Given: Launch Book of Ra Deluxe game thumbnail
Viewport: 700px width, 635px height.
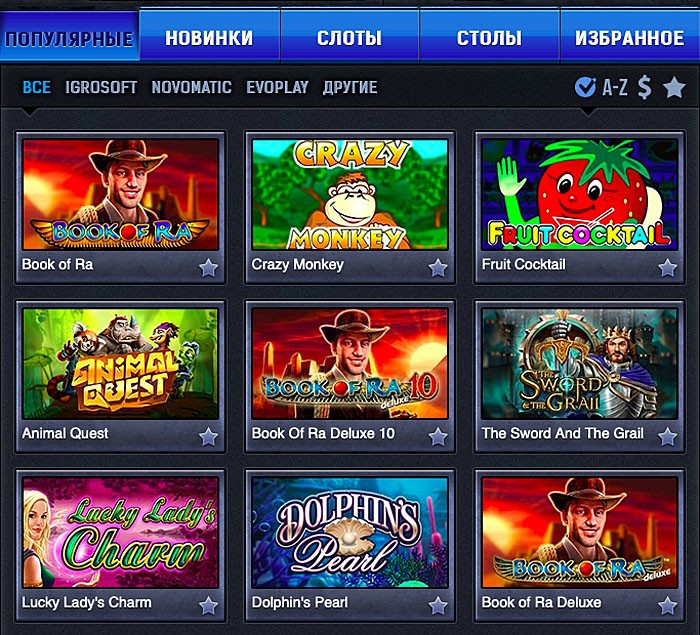Looking at the screenshot, I should [579, 532].
